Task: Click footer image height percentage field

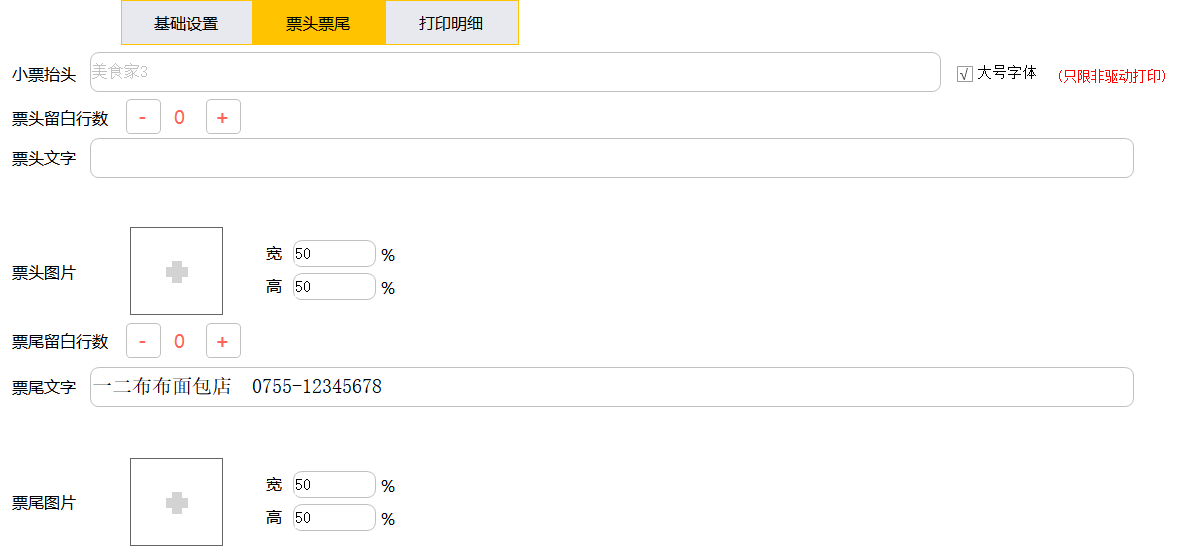Action: pos(334,518)
